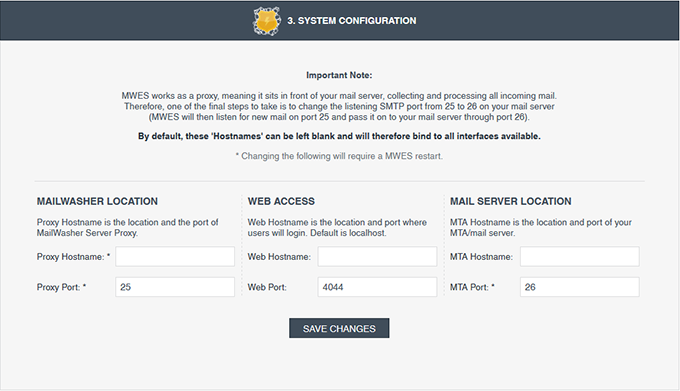Click the MTA Port label
This screenshot has width=680, height=391.
click(472, 287)
